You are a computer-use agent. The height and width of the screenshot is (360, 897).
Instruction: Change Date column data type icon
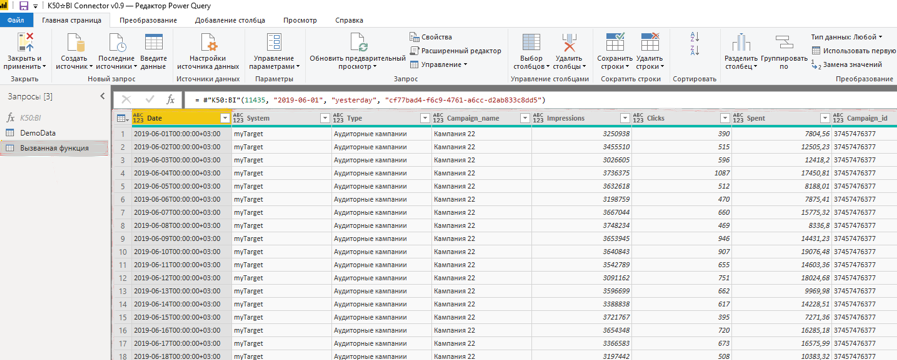point(138,118)
